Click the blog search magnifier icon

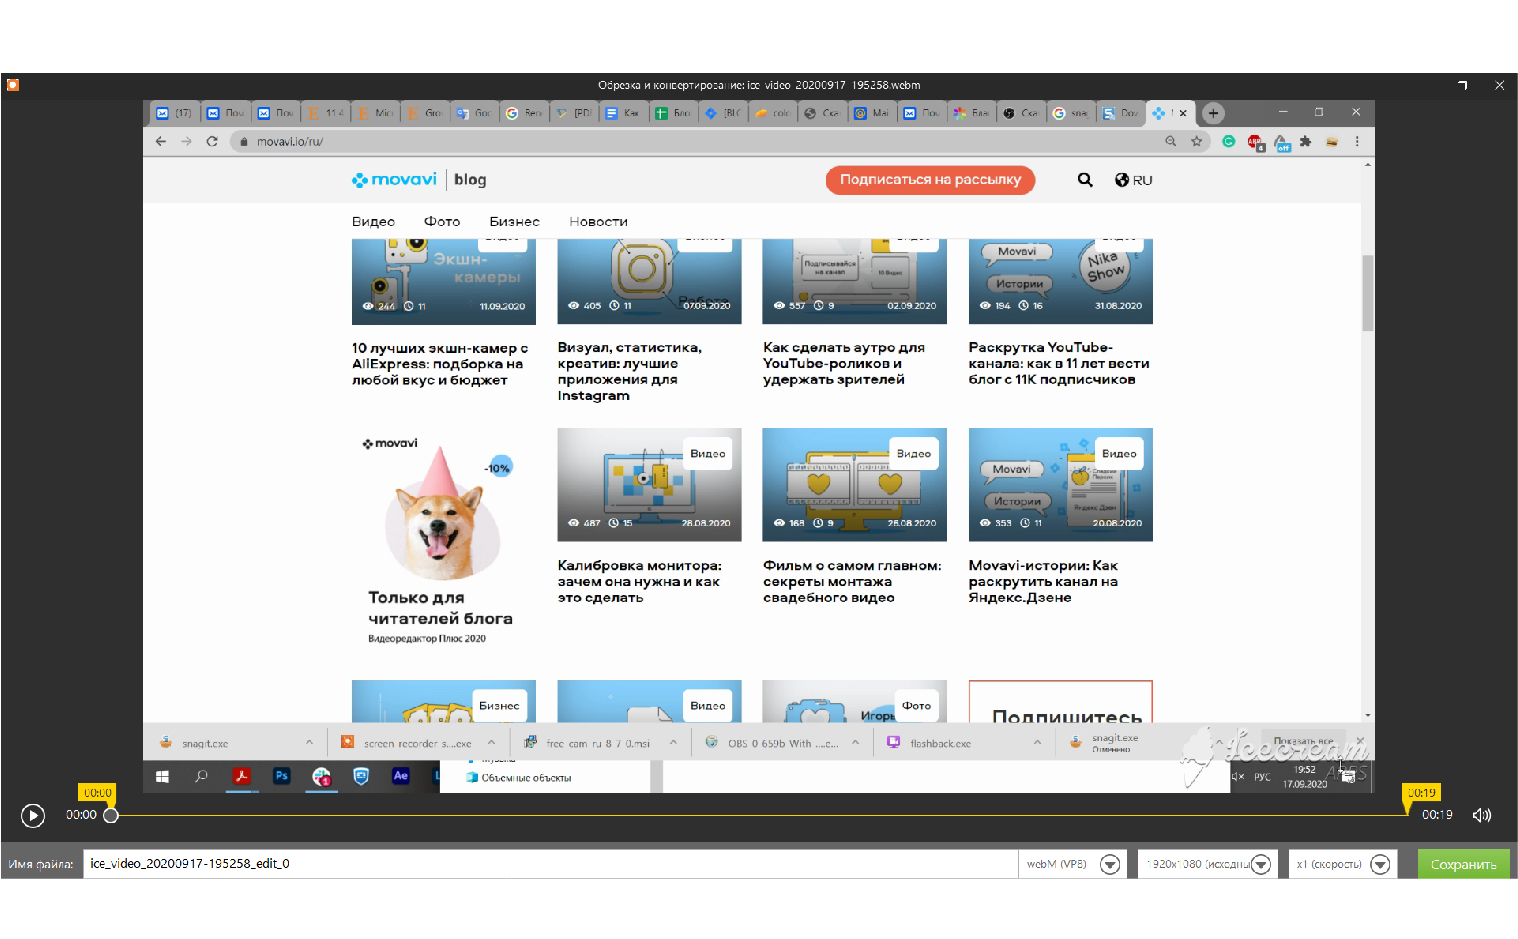pos(1084,180)
